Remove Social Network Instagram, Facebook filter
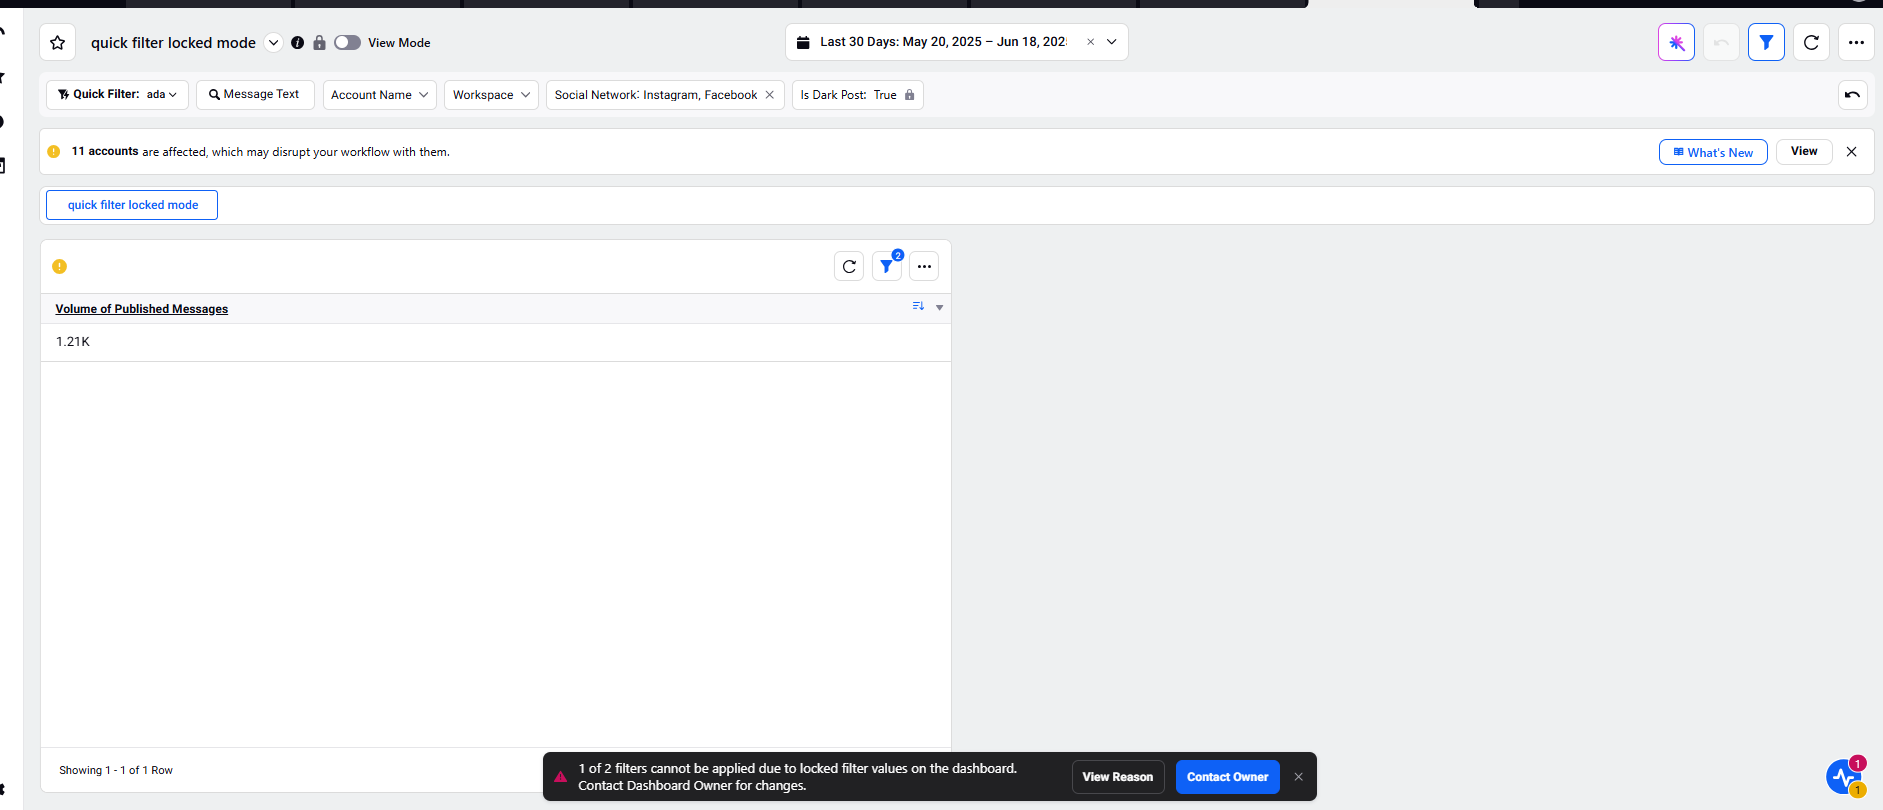This screenshot has height=810, width=1883. [769, 95]
